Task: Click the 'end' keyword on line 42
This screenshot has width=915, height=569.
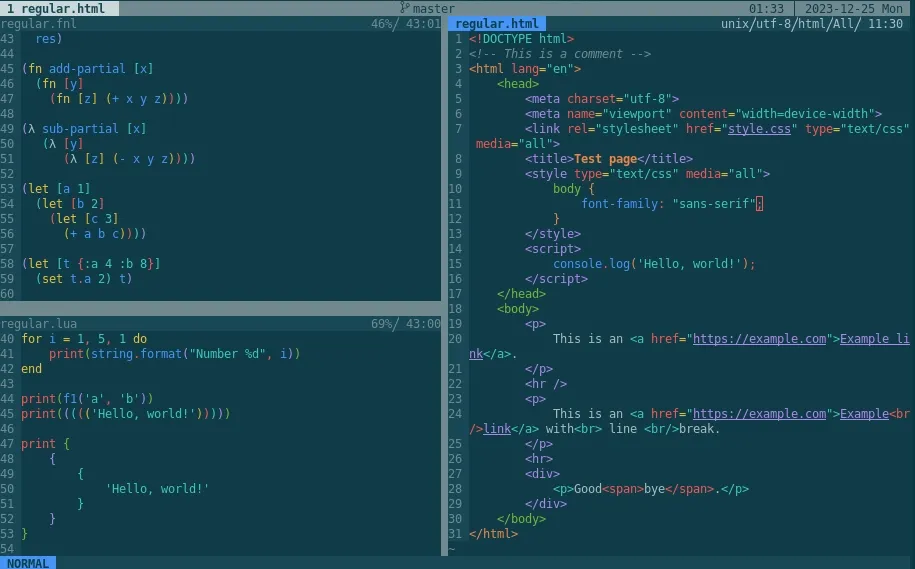Action: [x=32, y=369]
